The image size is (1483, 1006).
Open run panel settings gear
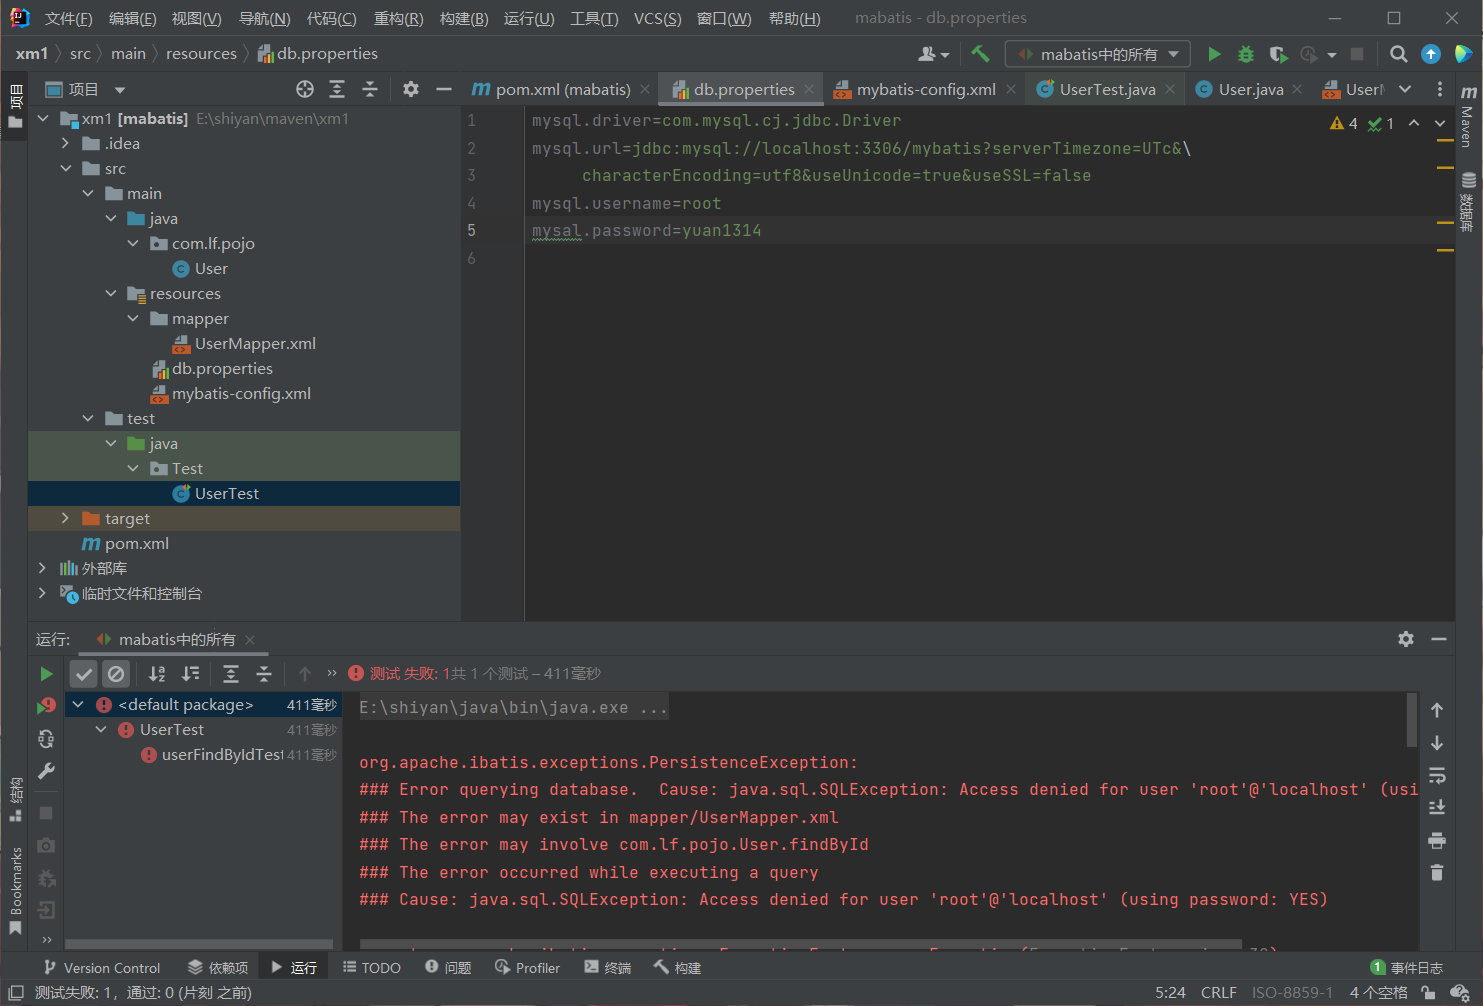pos(1406,639)
